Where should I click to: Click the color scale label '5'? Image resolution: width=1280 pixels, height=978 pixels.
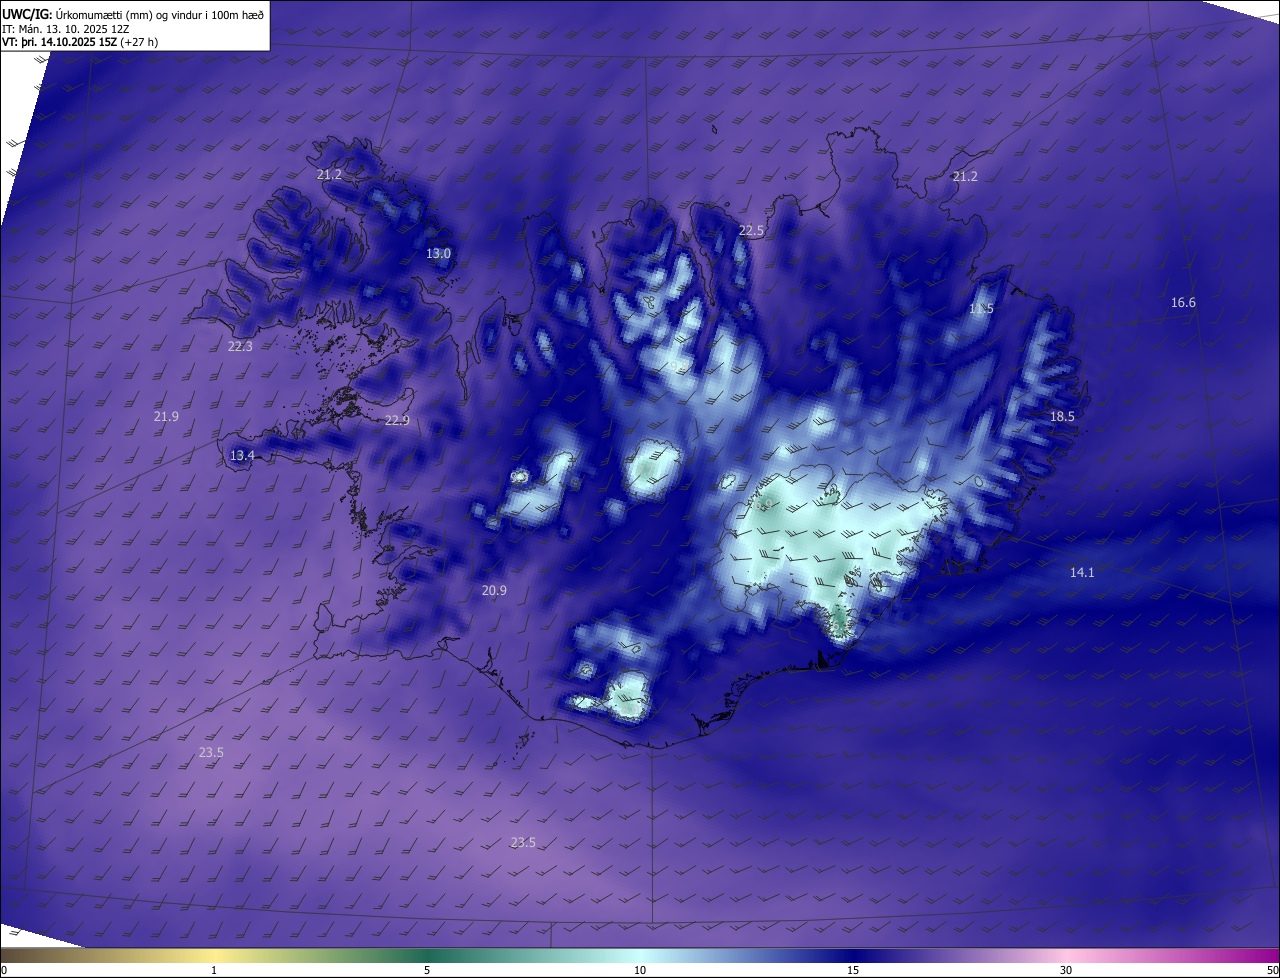[x=427, y=970]
